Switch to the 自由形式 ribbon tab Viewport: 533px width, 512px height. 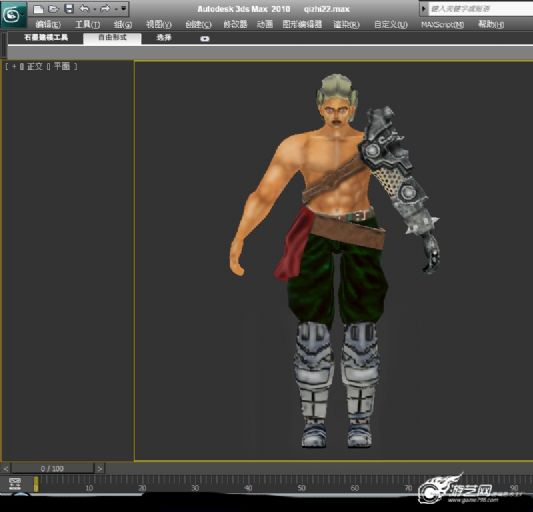pyautogui.click(x=113, y=38)
